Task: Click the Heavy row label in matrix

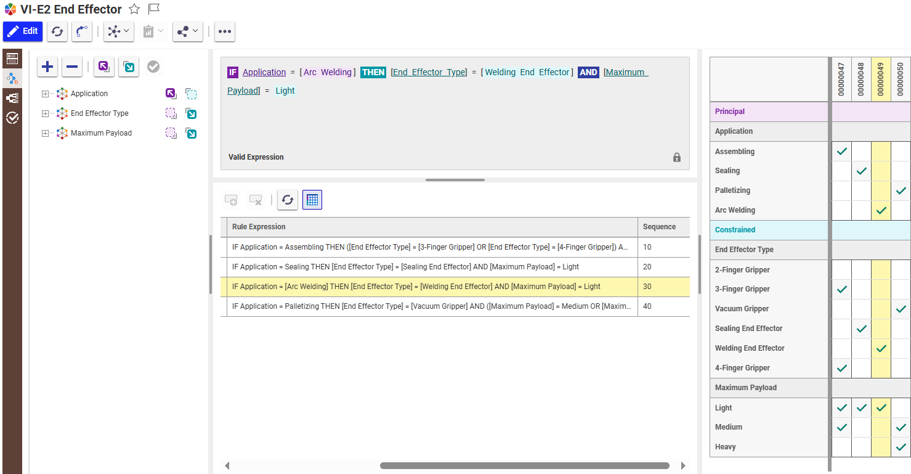Action: 725,447
